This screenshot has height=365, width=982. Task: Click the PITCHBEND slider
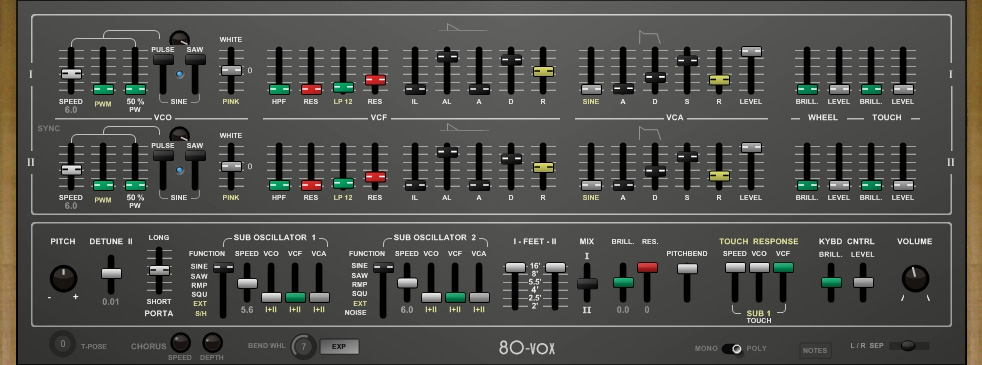click(x=687, y=269)
